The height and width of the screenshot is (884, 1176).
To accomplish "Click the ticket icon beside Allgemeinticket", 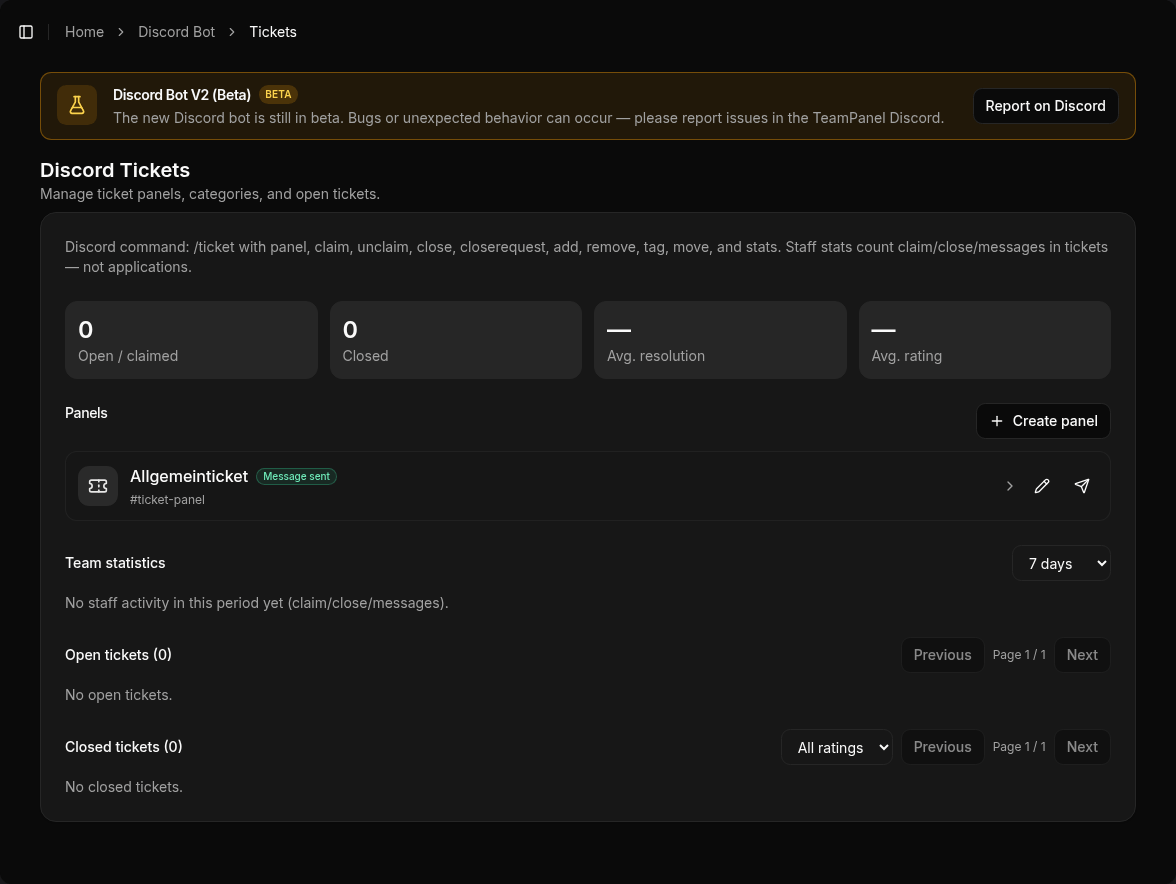I will pyautogui.click(x=98, y=486).
